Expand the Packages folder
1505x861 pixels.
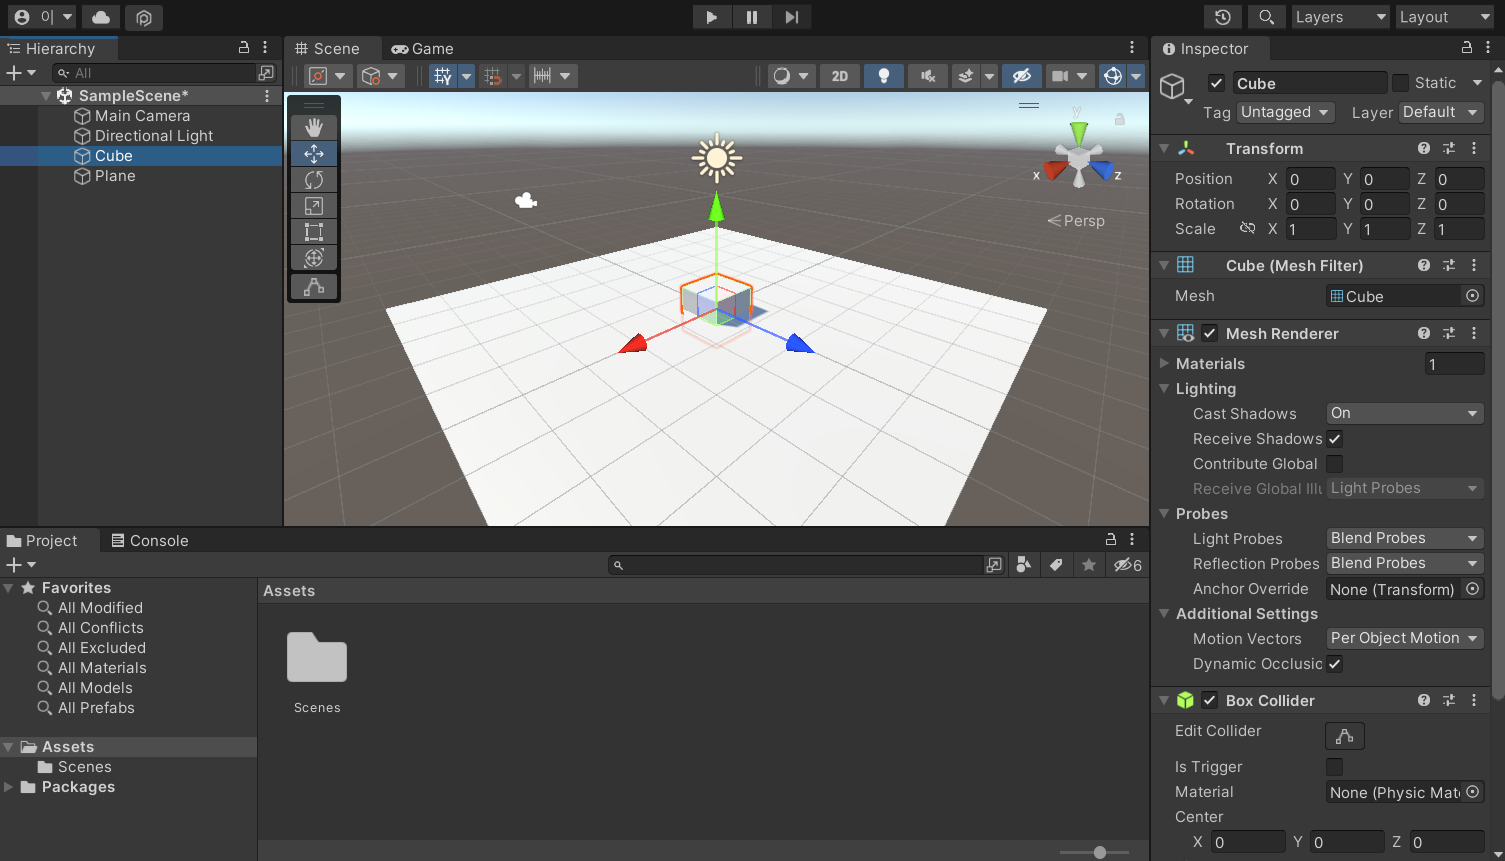click(x=9, y=787)
